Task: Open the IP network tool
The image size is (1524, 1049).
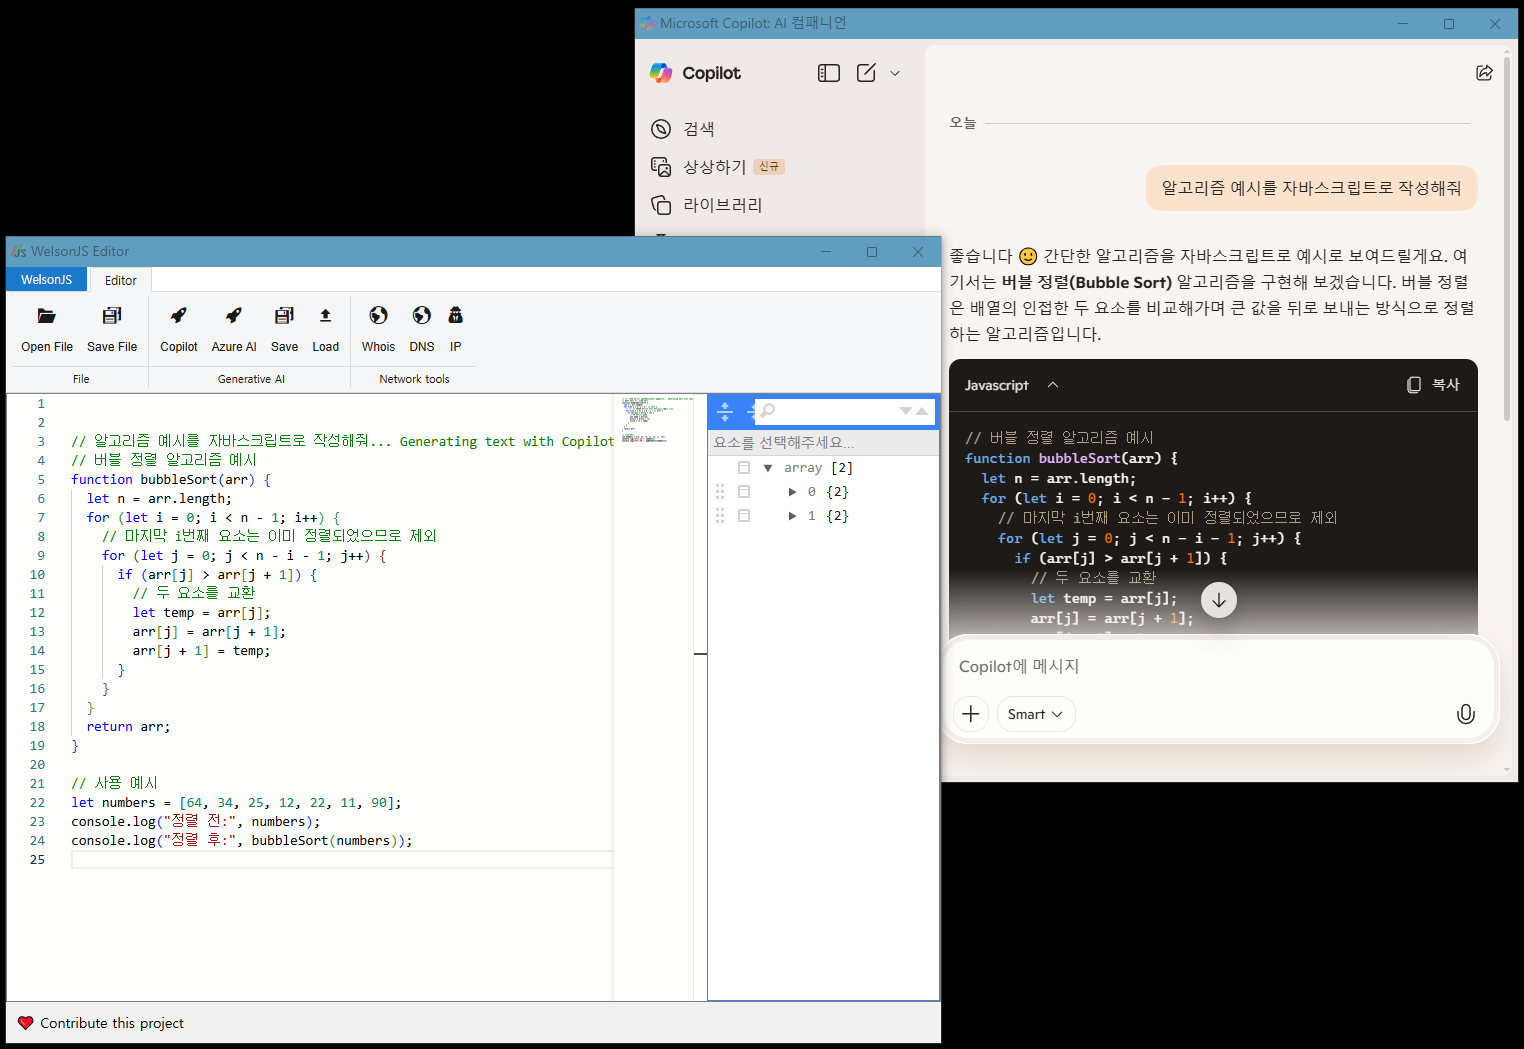Action: click(456, 317)
